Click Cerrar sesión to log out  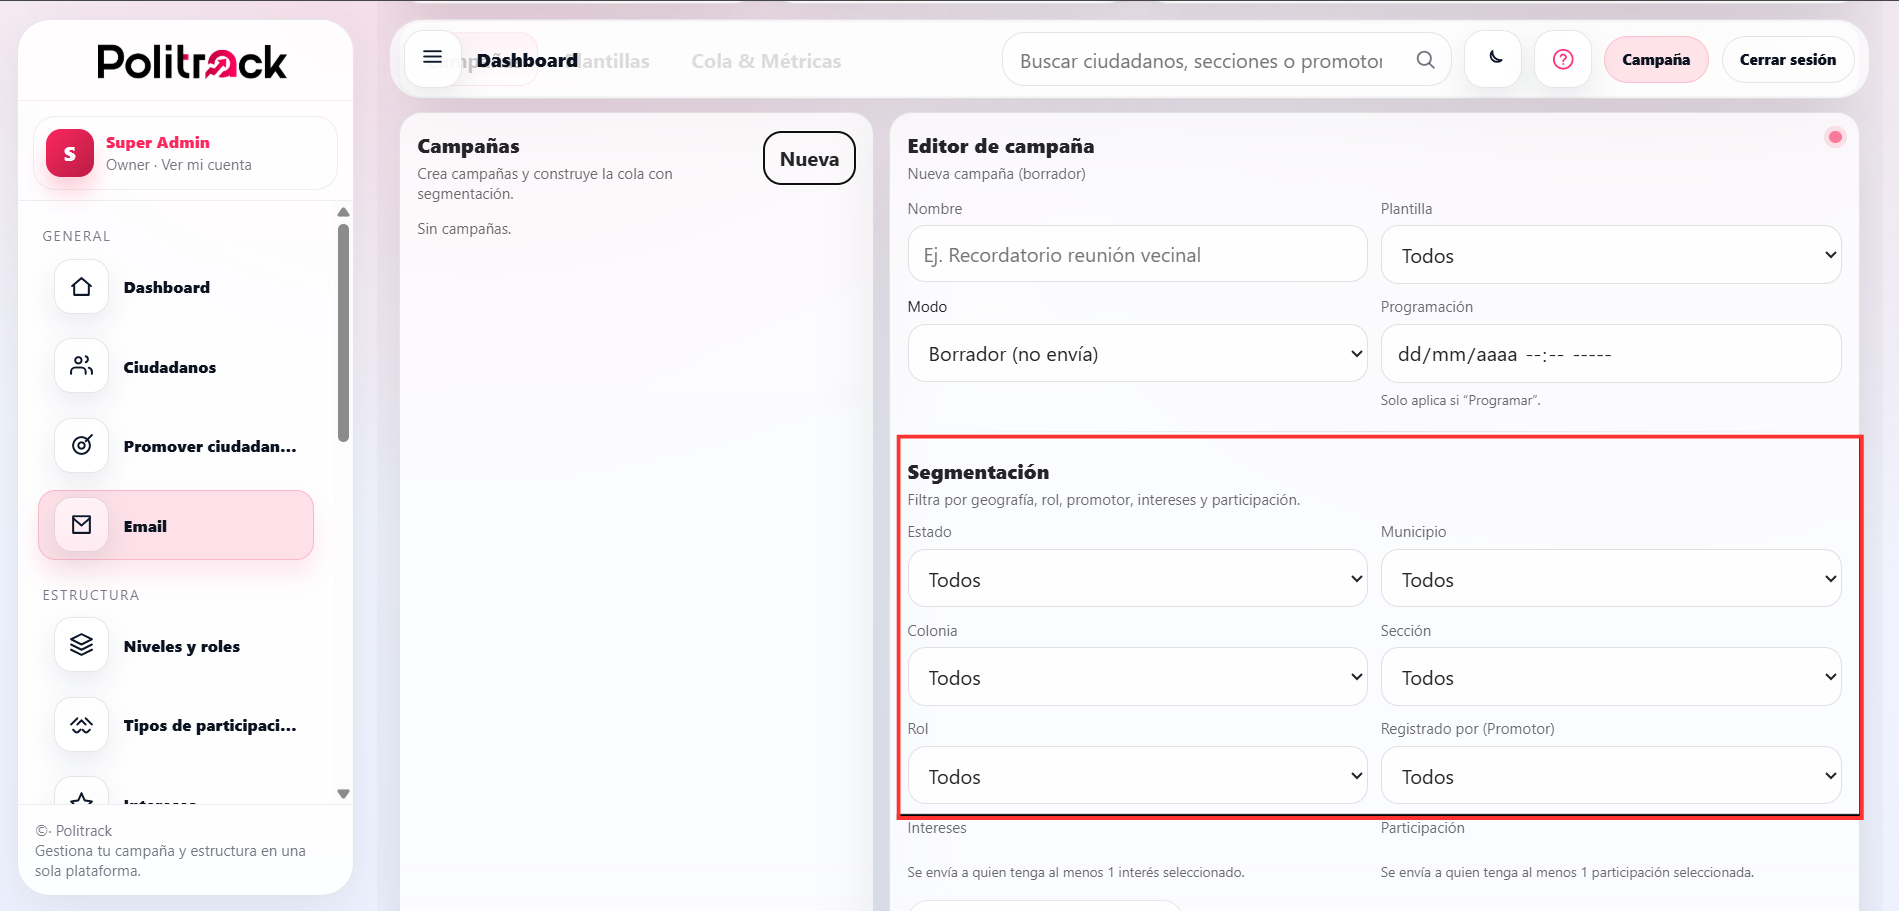click(1787, 59)
